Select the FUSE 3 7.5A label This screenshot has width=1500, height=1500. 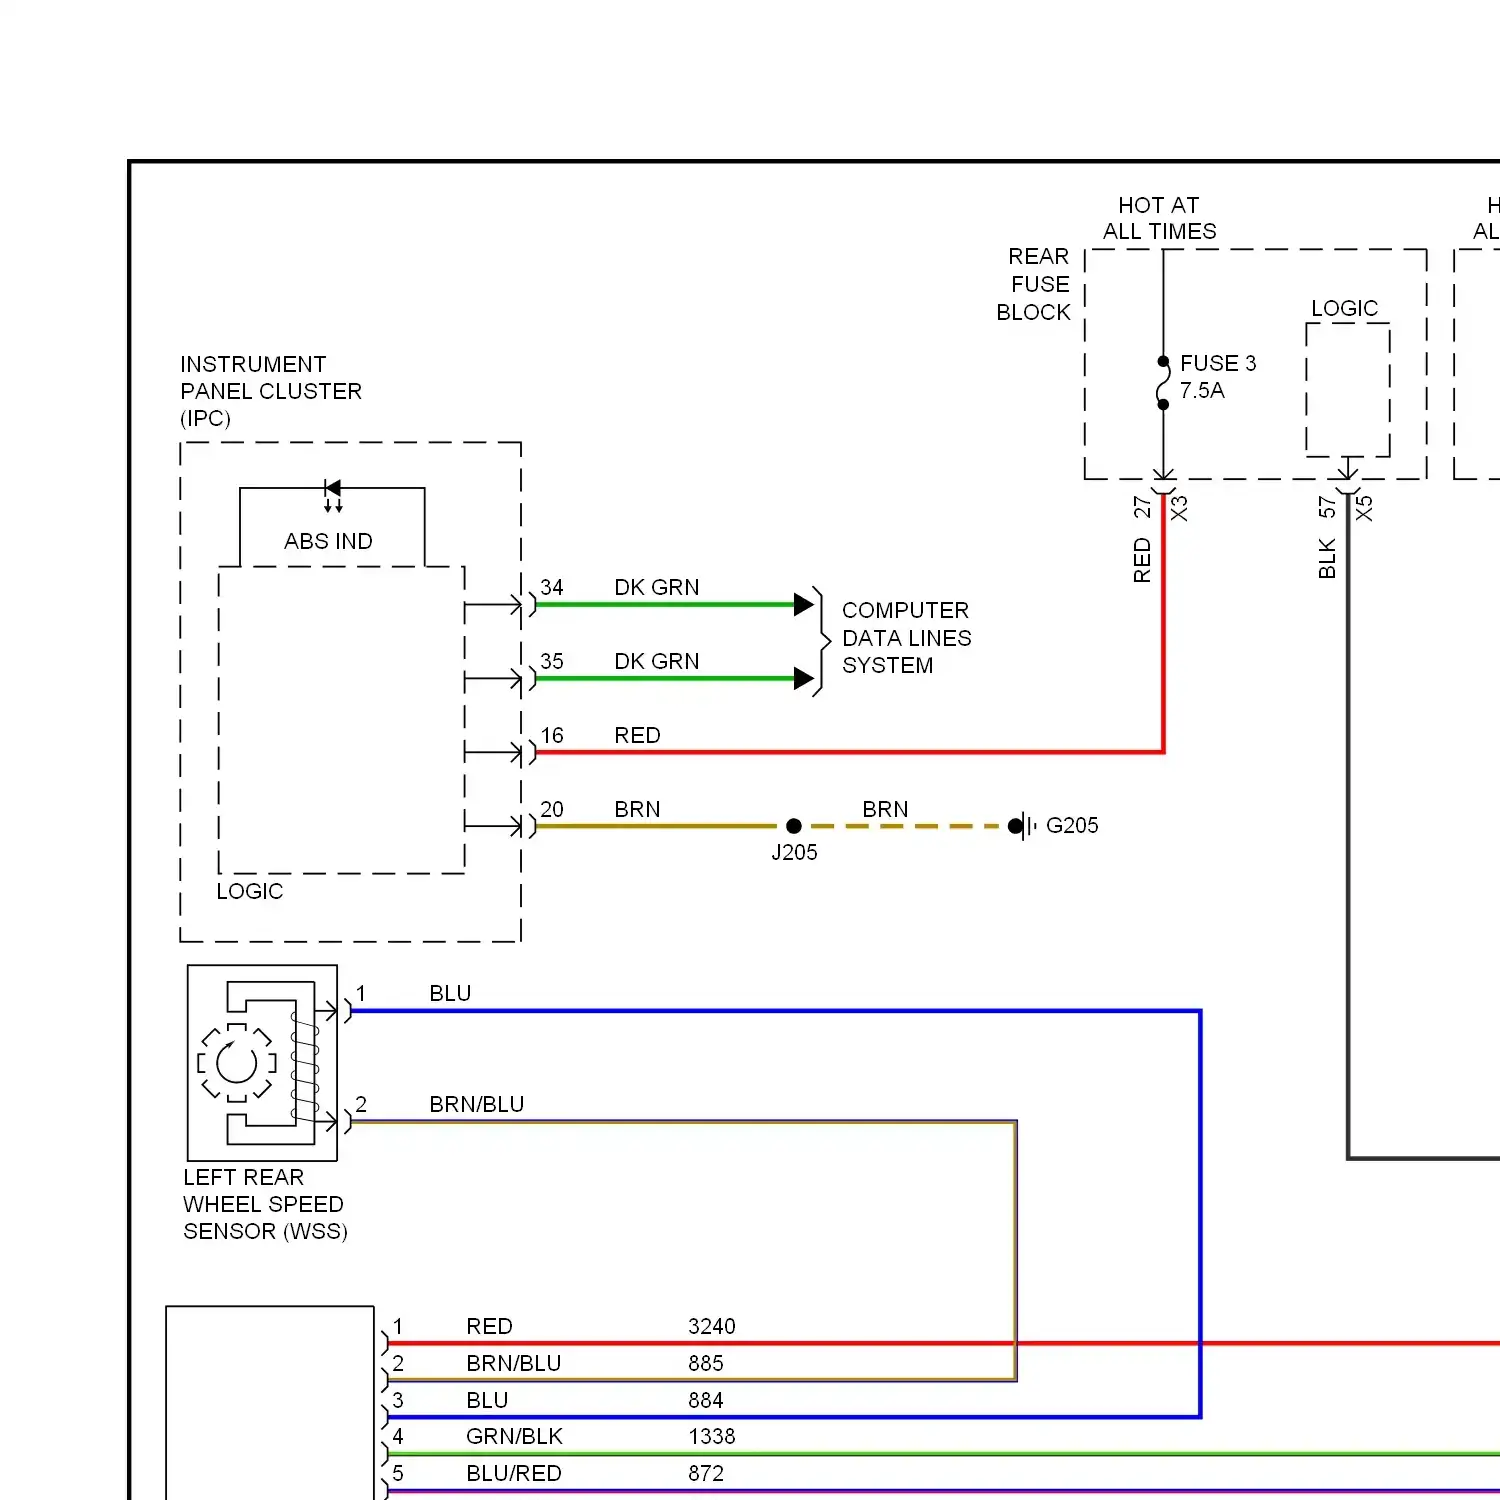(x=1218, y=377)
